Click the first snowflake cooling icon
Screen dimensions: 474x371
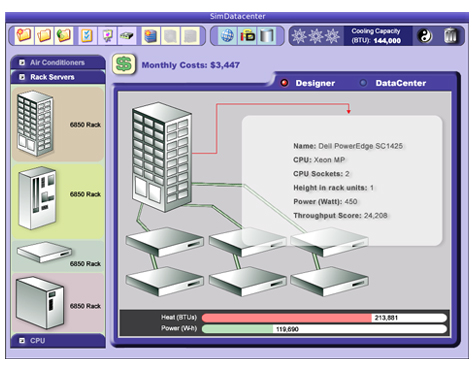(299, 36)
